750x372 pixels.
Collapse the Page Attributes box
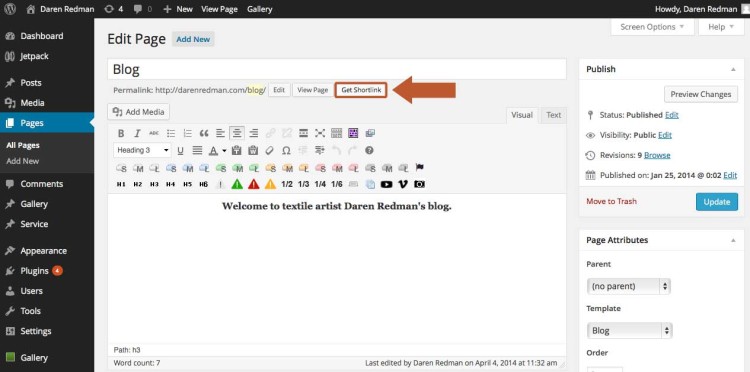pyautogui.click(x=733, y=240)
